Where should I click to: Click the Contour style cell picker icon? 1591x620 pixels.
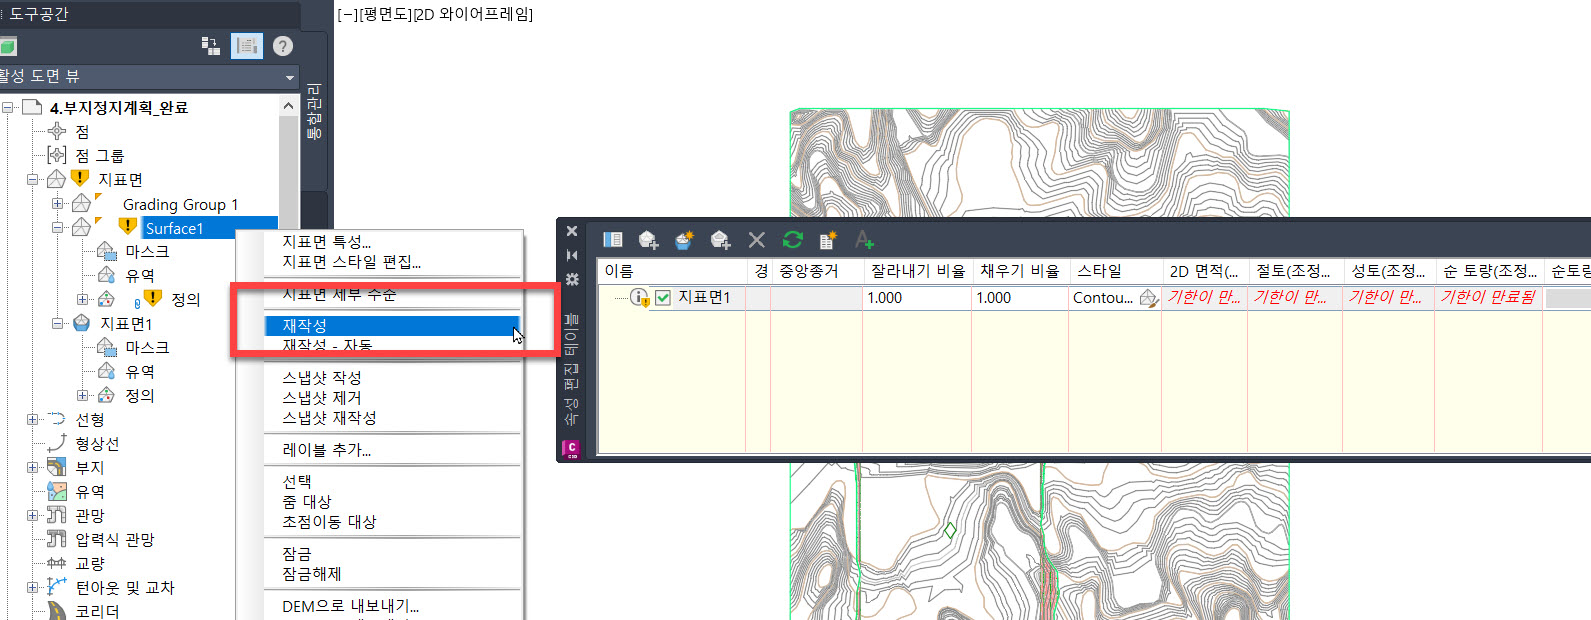click(x=1148, y=298)
